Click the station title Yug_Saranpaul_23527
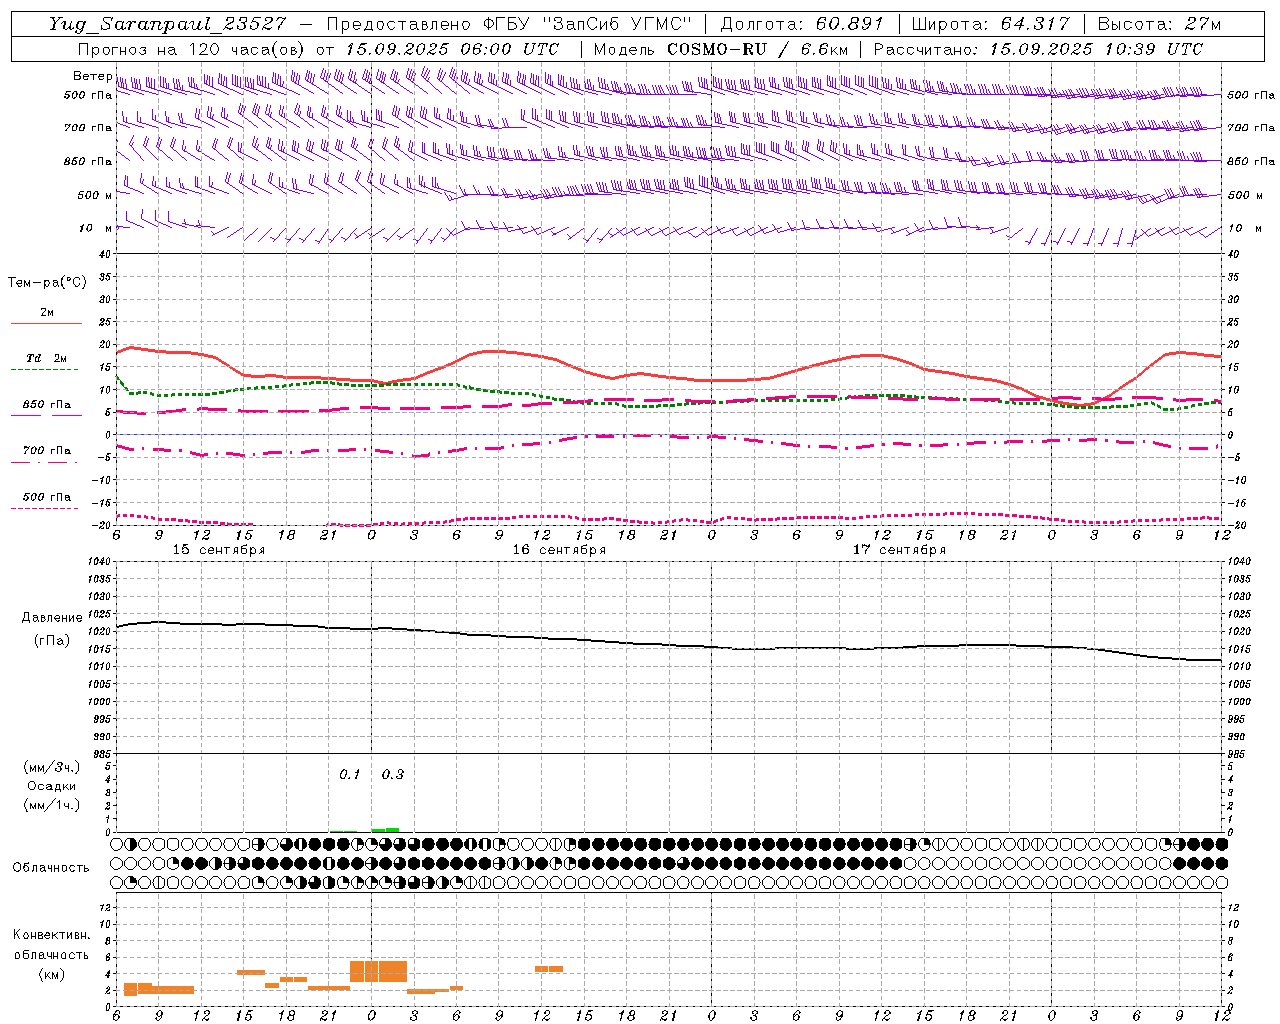The width and height of the screenshot is (1280, 1024). [x=167, y=24]
